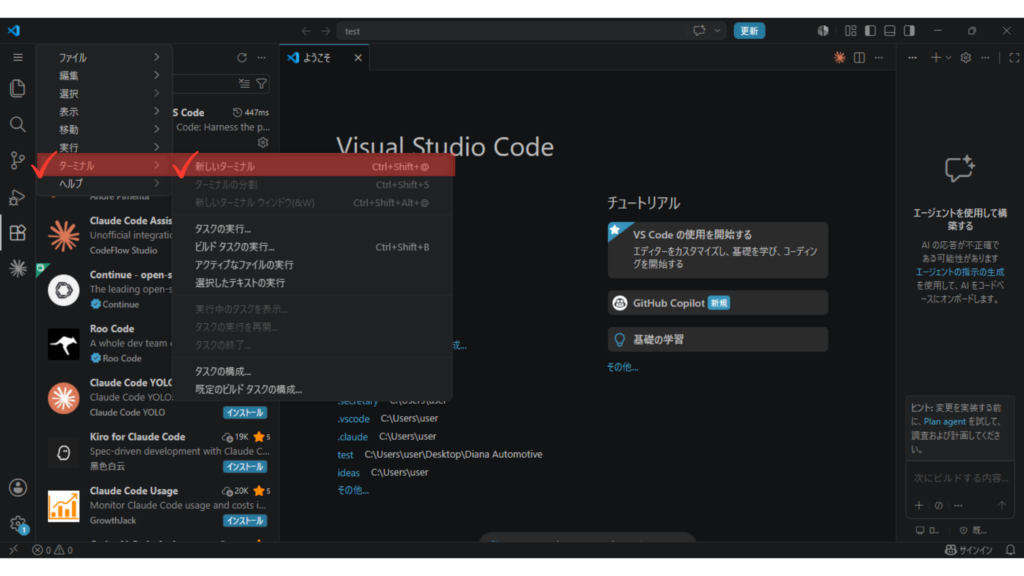Open the ideas recent folder link
Screen dimensions: 1024x576
pos(348,472)
